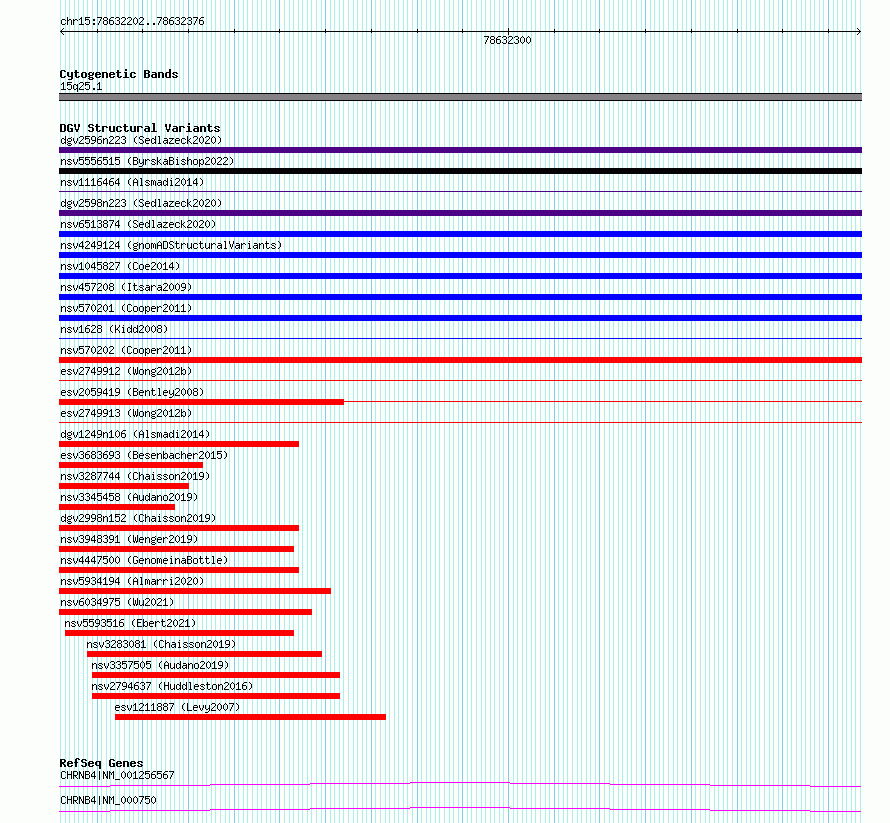
Task: Open variant nsv6513874 (Sedlazeck2020)
Action: click(138, 224)
